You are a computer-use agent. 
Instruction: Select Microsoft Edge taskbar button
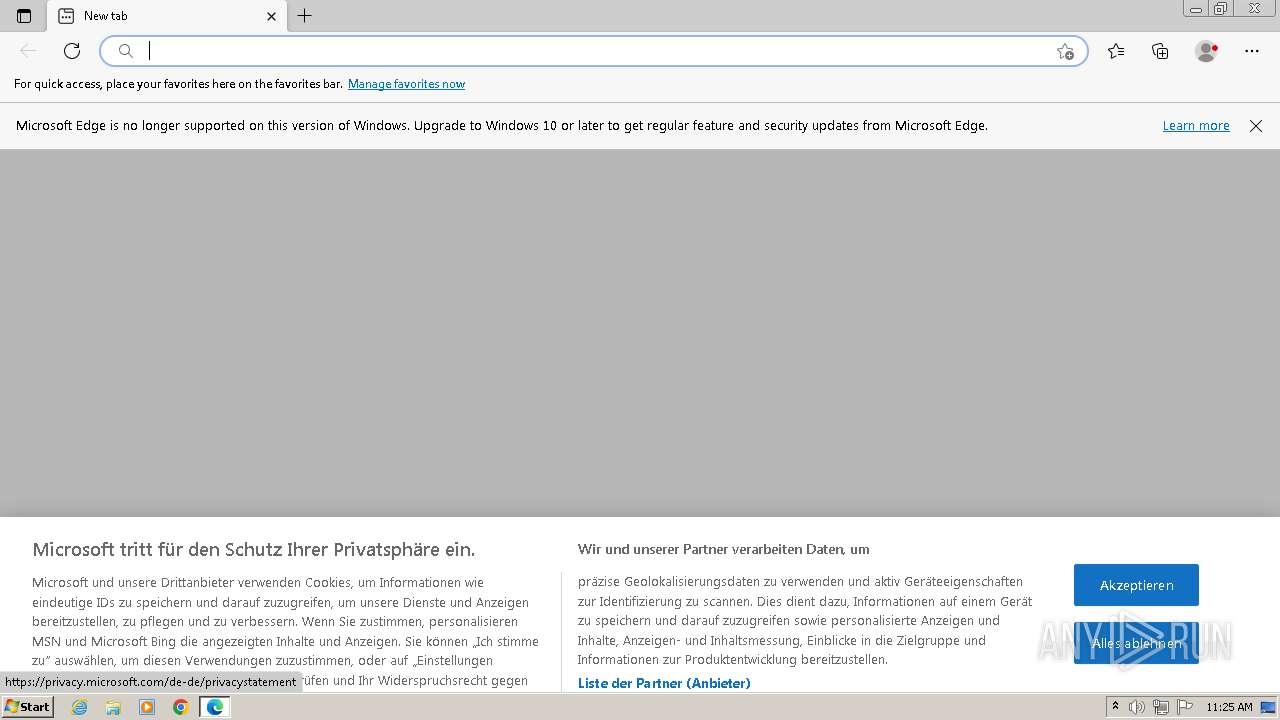[214, 707]
